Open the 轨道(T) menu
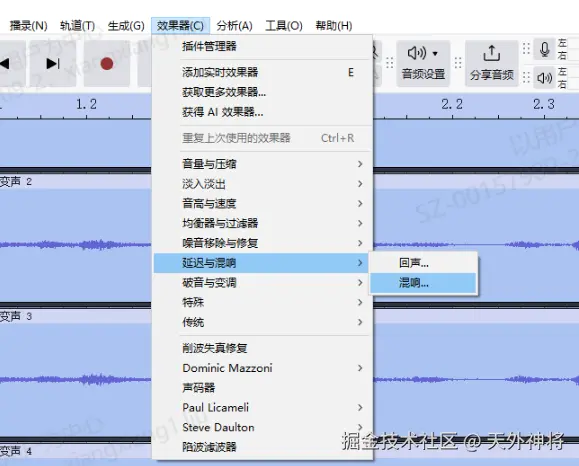This screenshot has height=466, width=579. coord(78,25)
